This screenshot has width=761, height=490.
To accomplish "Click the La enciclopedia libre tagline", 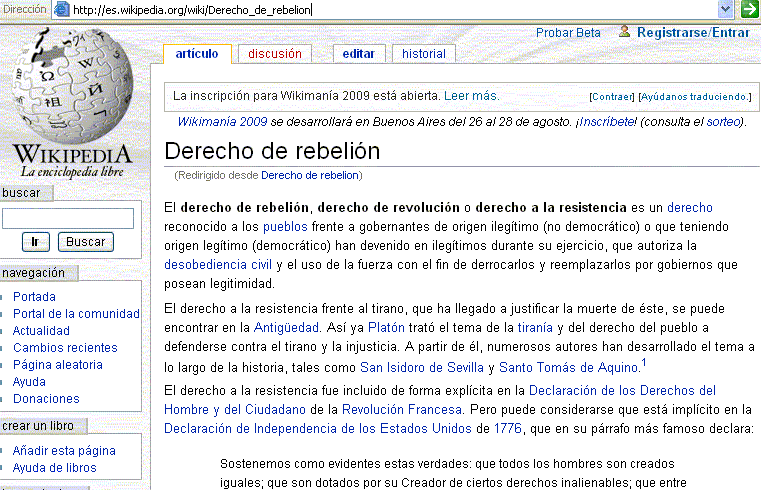I will pyautogui.click(x=72, y=172).
